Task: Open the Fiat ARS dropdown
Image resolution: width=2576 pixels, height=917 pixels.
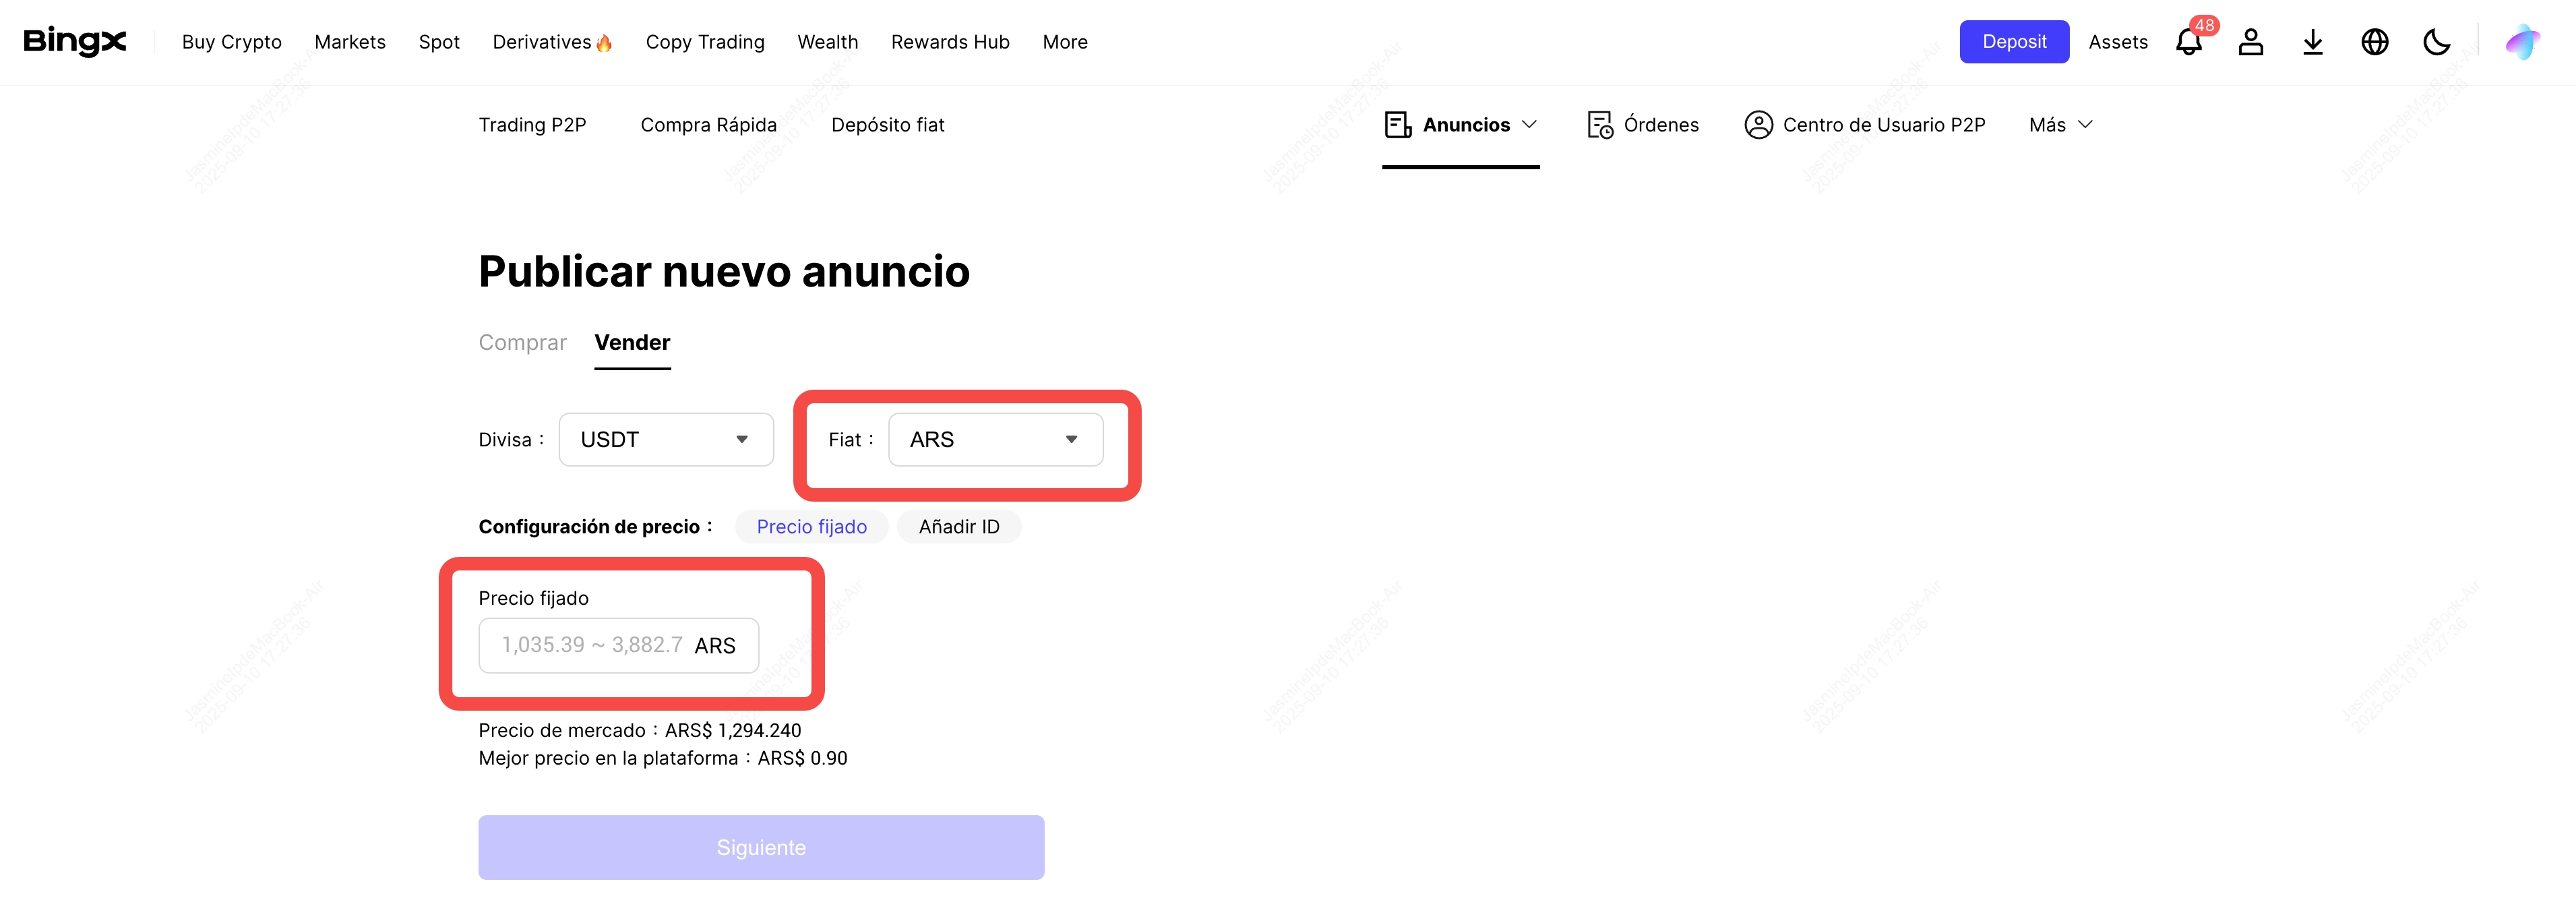Action: coord(995,440)
